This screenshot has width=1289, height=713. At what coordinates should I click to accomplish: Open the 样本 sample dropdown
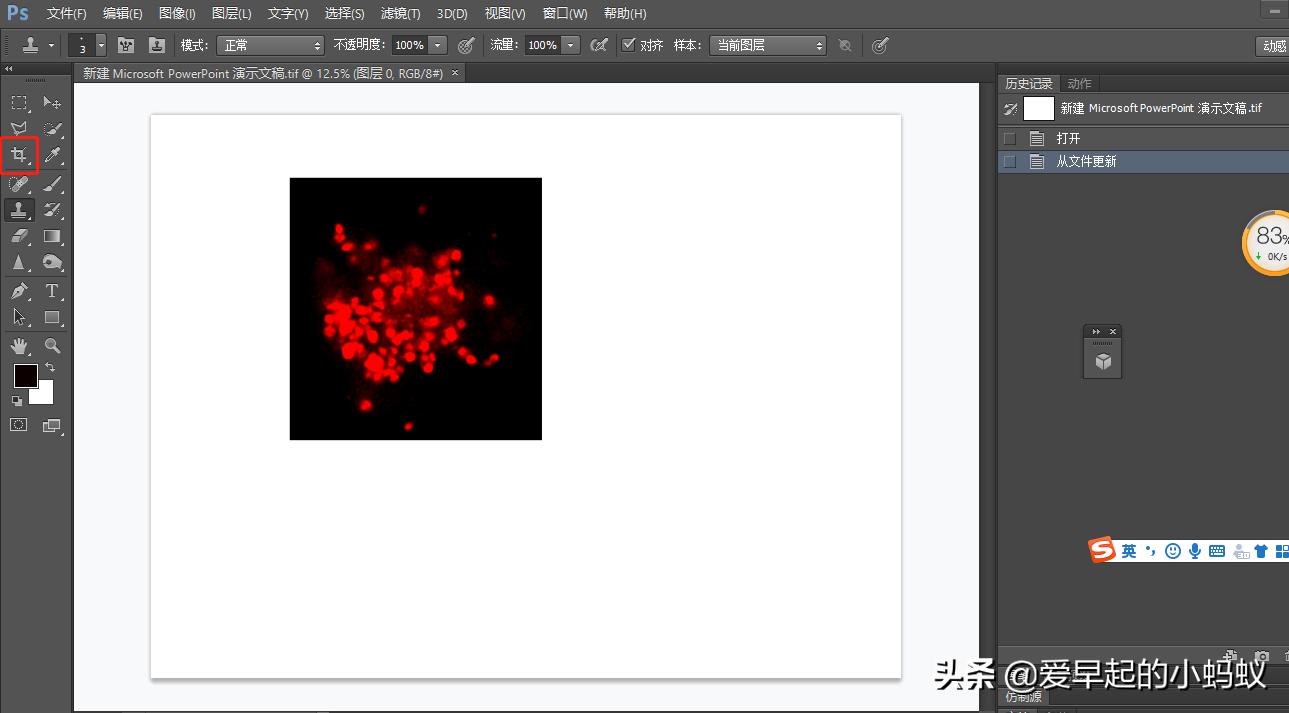coord(768,45)
